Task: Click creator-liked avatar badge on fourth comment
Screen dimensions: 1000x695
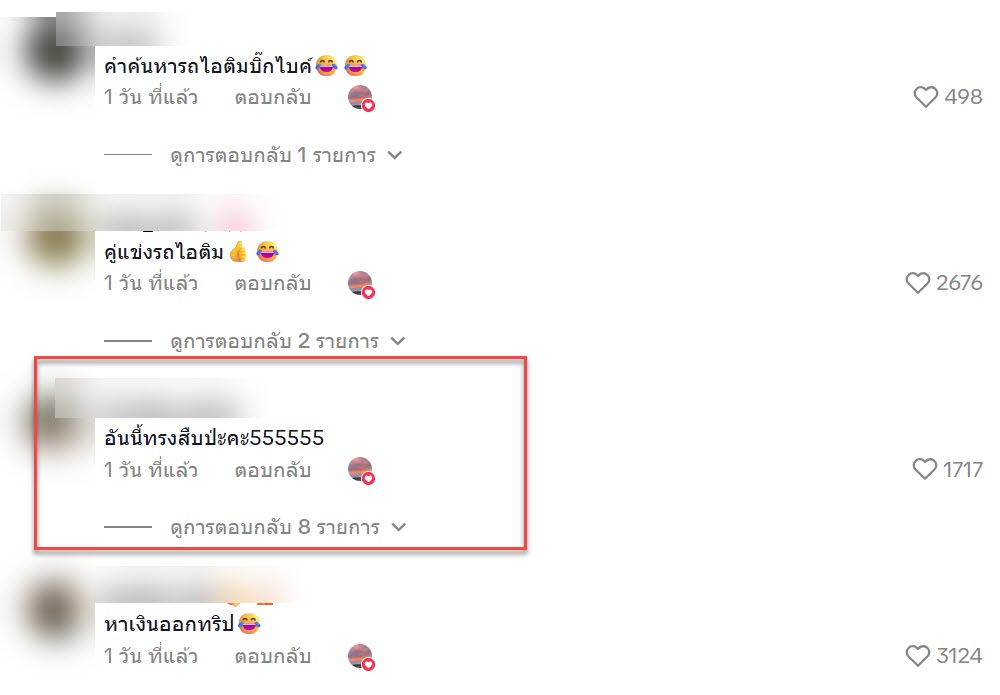Action: pos(361,656)
